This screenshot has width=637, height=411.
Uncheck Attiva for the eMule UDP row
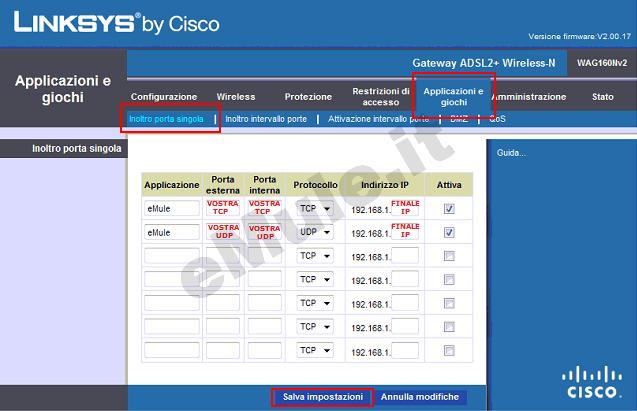pos(449,233)
